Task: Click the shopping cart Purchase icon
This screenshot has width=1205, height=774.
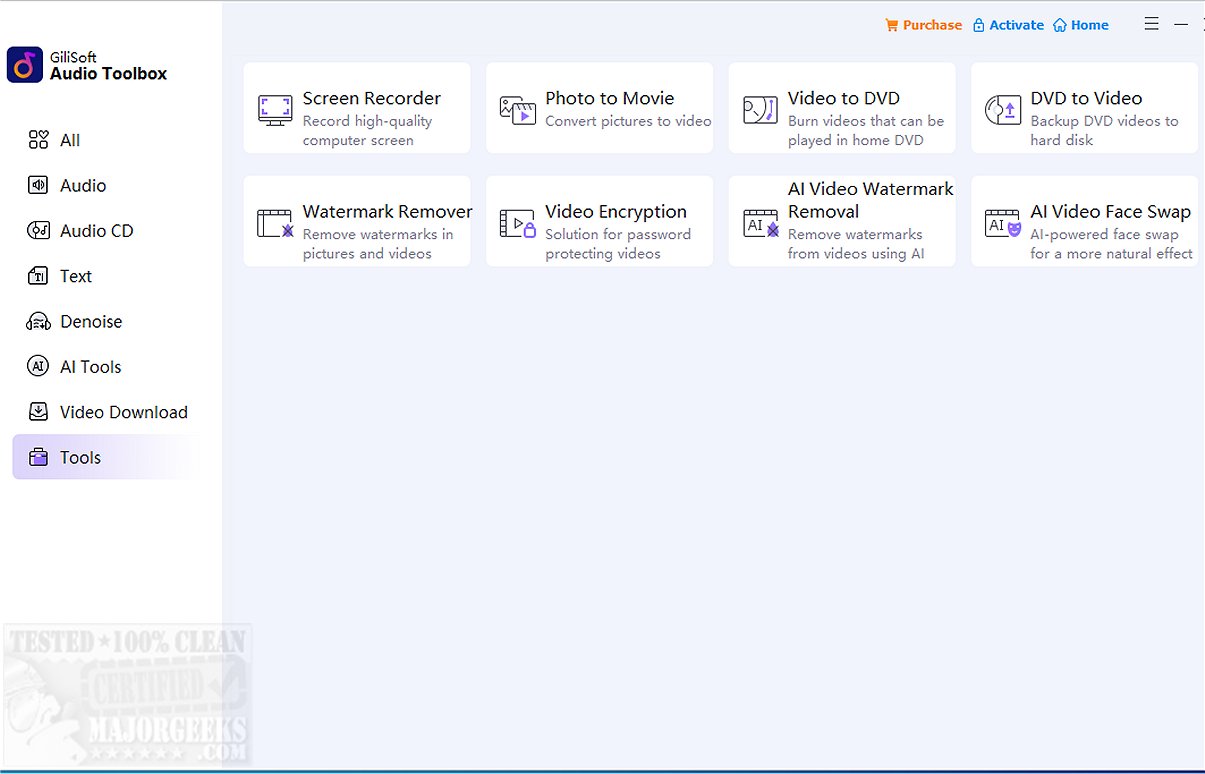Action: click(891, 25)
